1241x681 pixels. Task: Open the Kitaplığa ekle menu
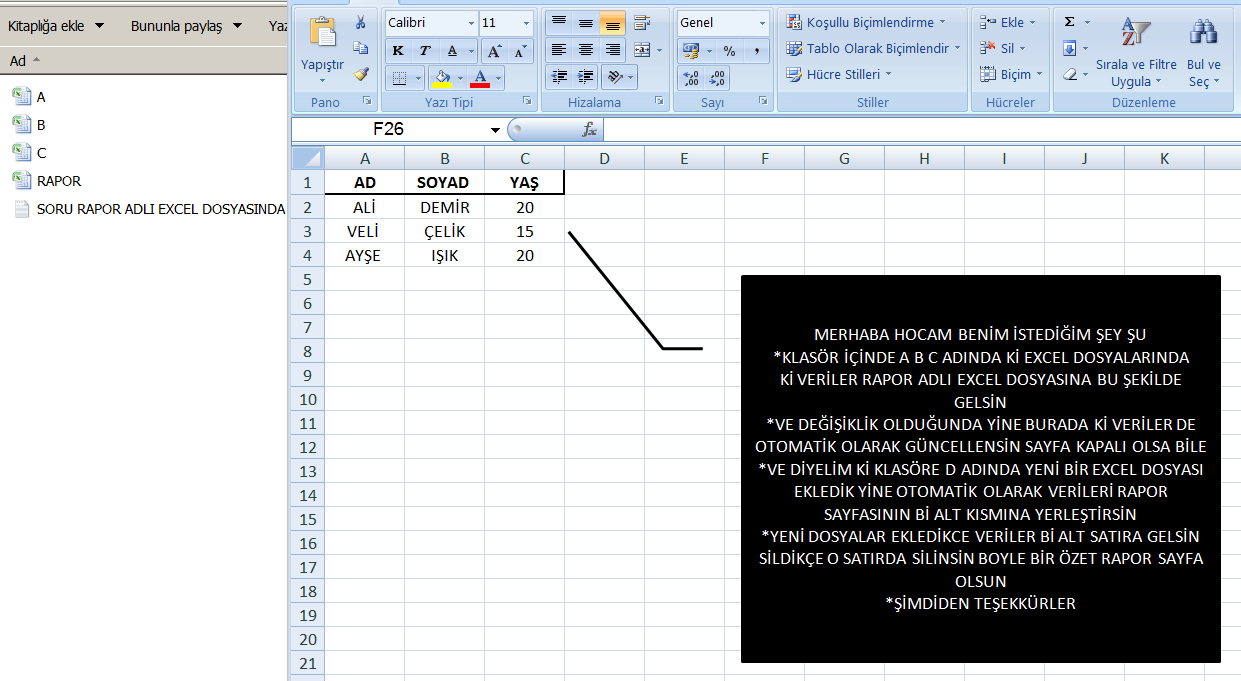coord(55,26)
